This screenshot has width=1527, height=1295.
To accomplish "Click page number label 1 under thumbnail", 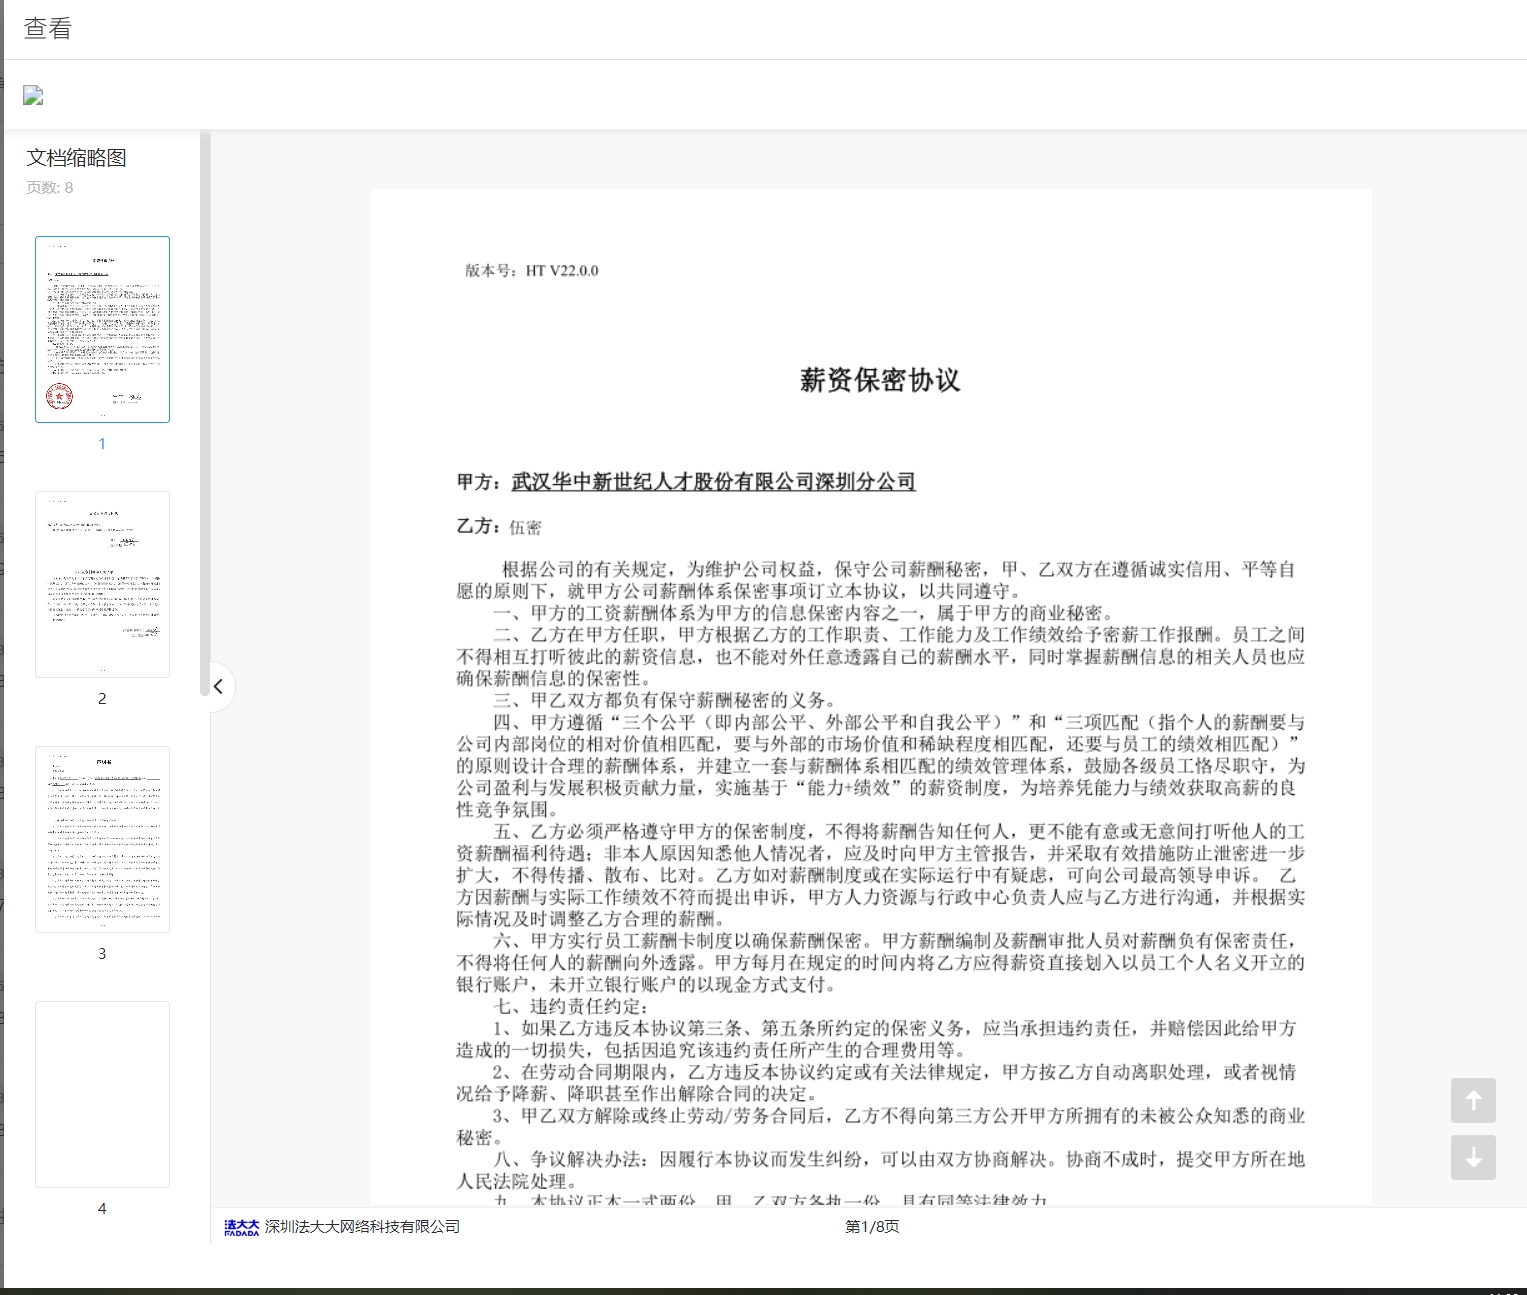I will tap(102, 444).
